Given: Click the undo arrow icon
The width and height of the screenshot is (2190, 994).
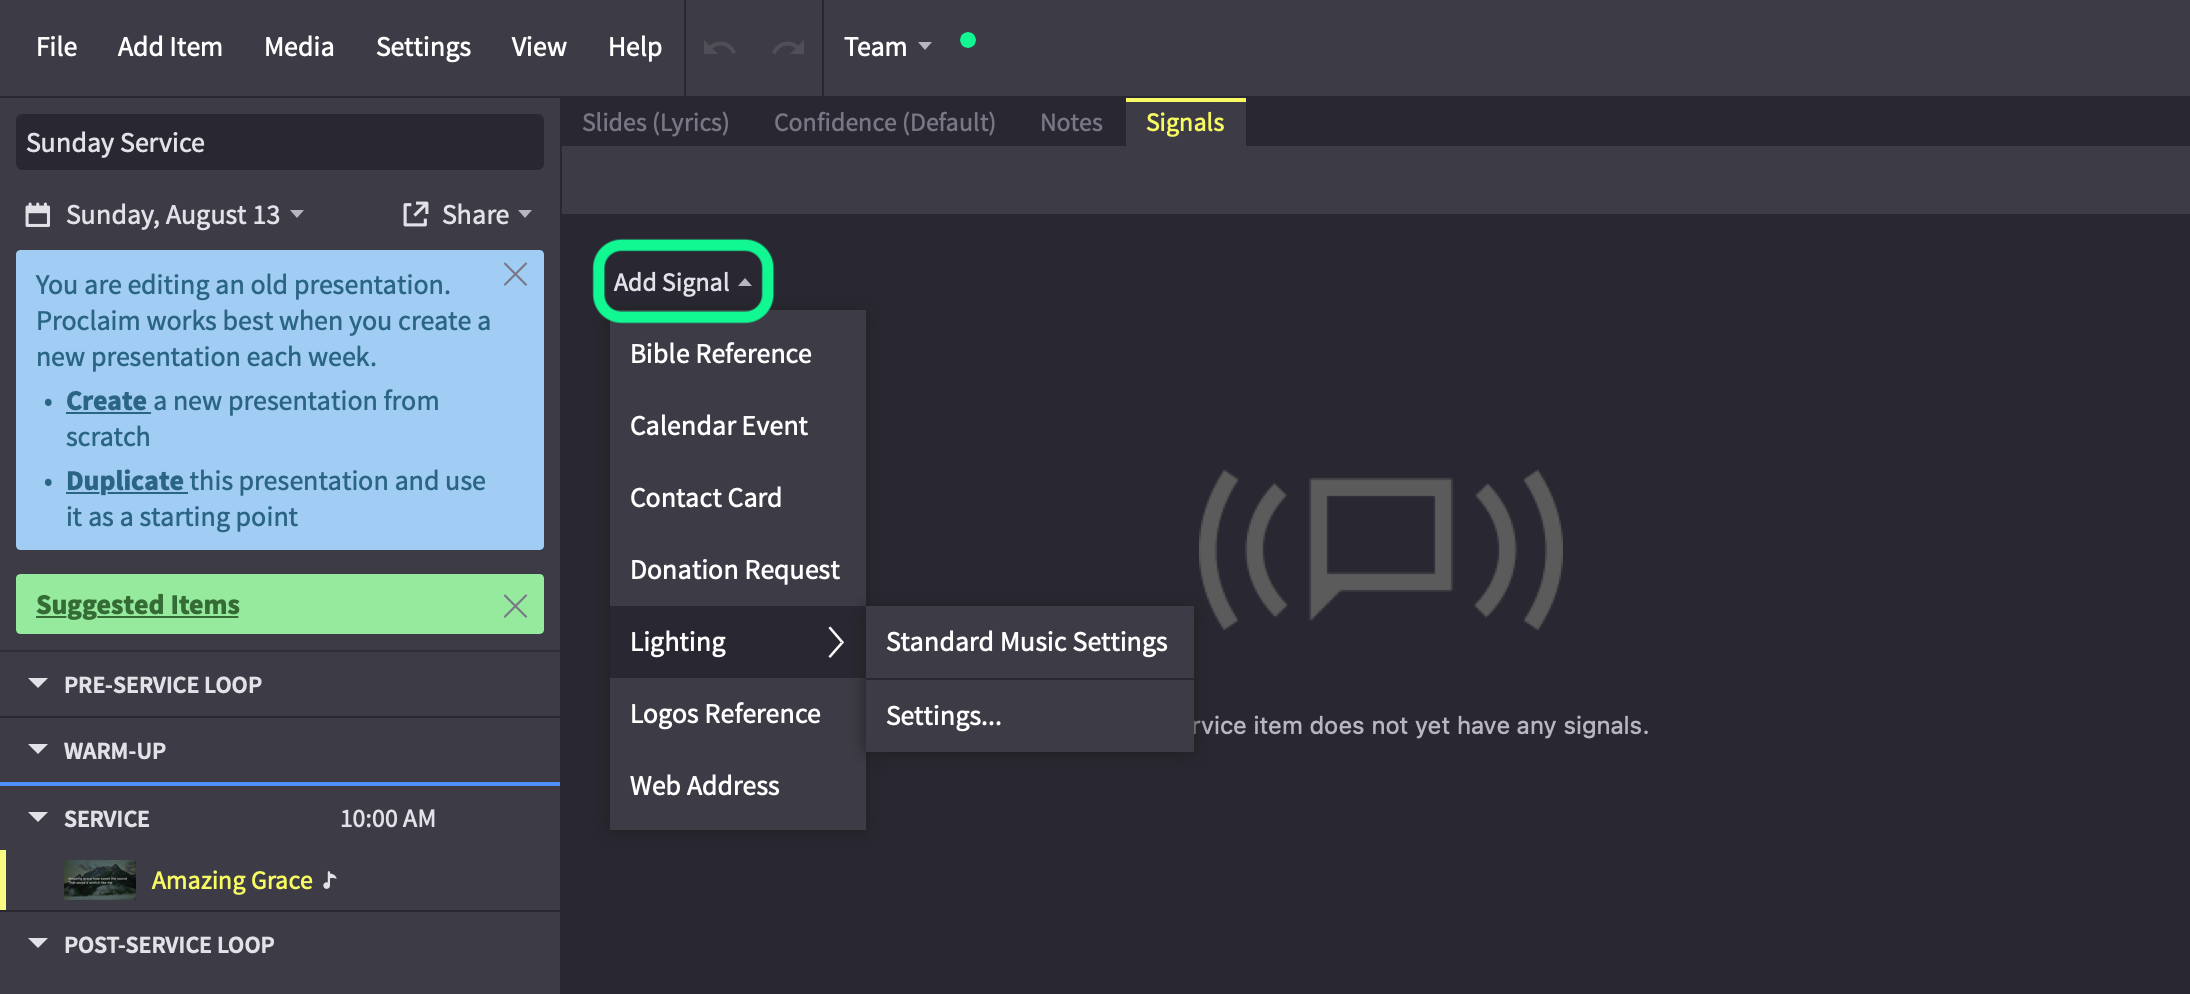Looking at the screenshot, I should tap(719, 47).
